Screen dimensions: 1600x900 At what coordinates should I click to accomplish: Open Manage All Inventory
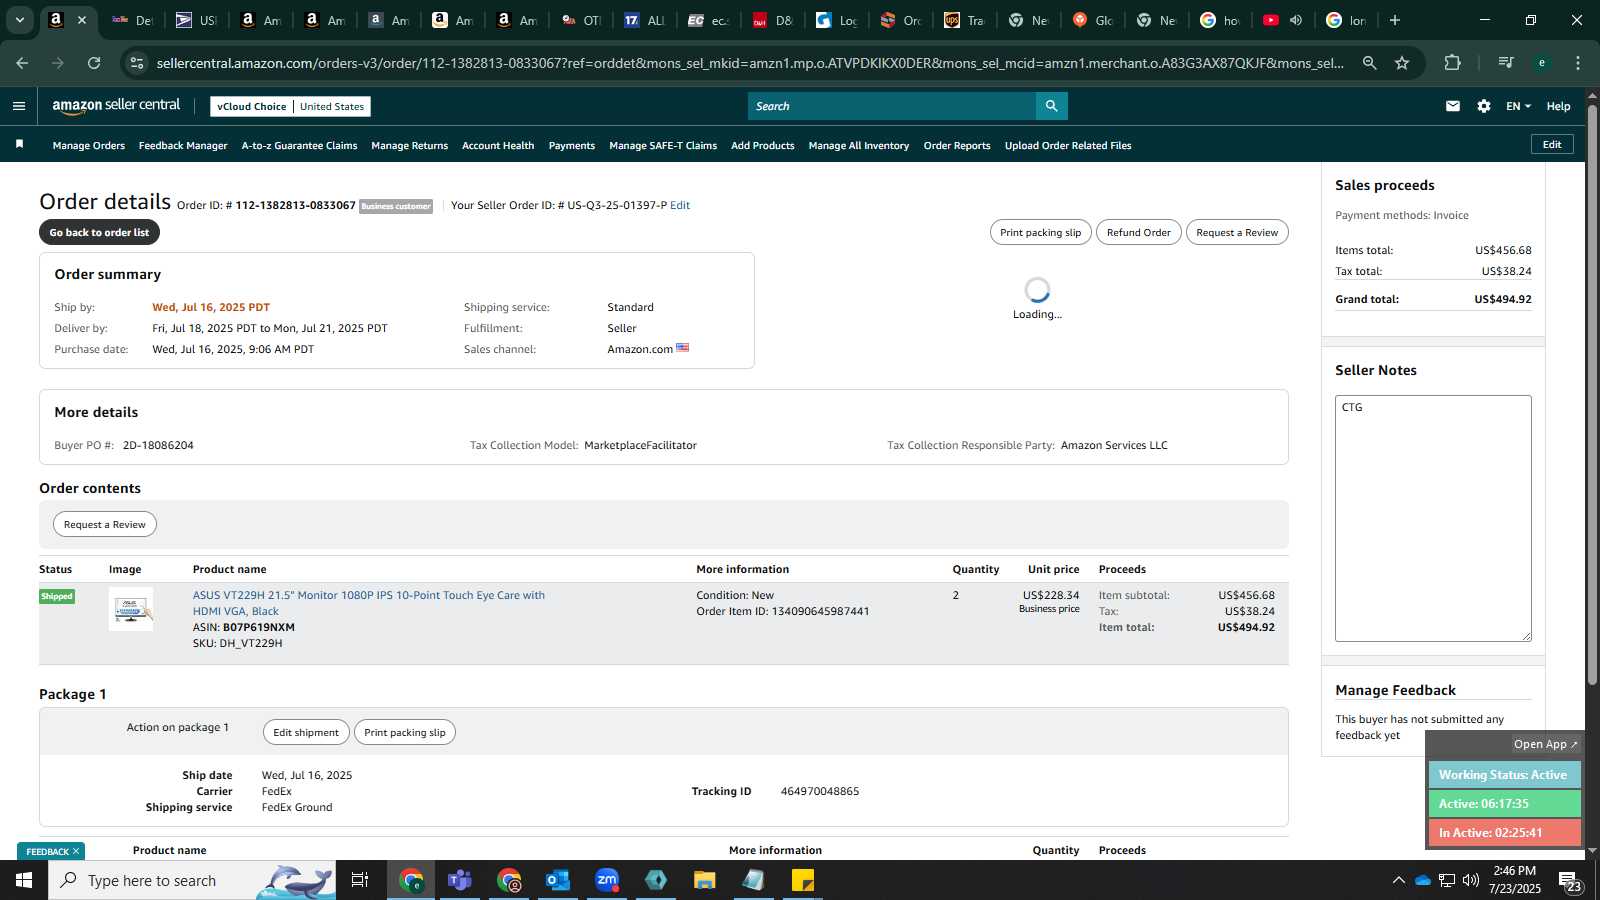[x=859, y=146]
